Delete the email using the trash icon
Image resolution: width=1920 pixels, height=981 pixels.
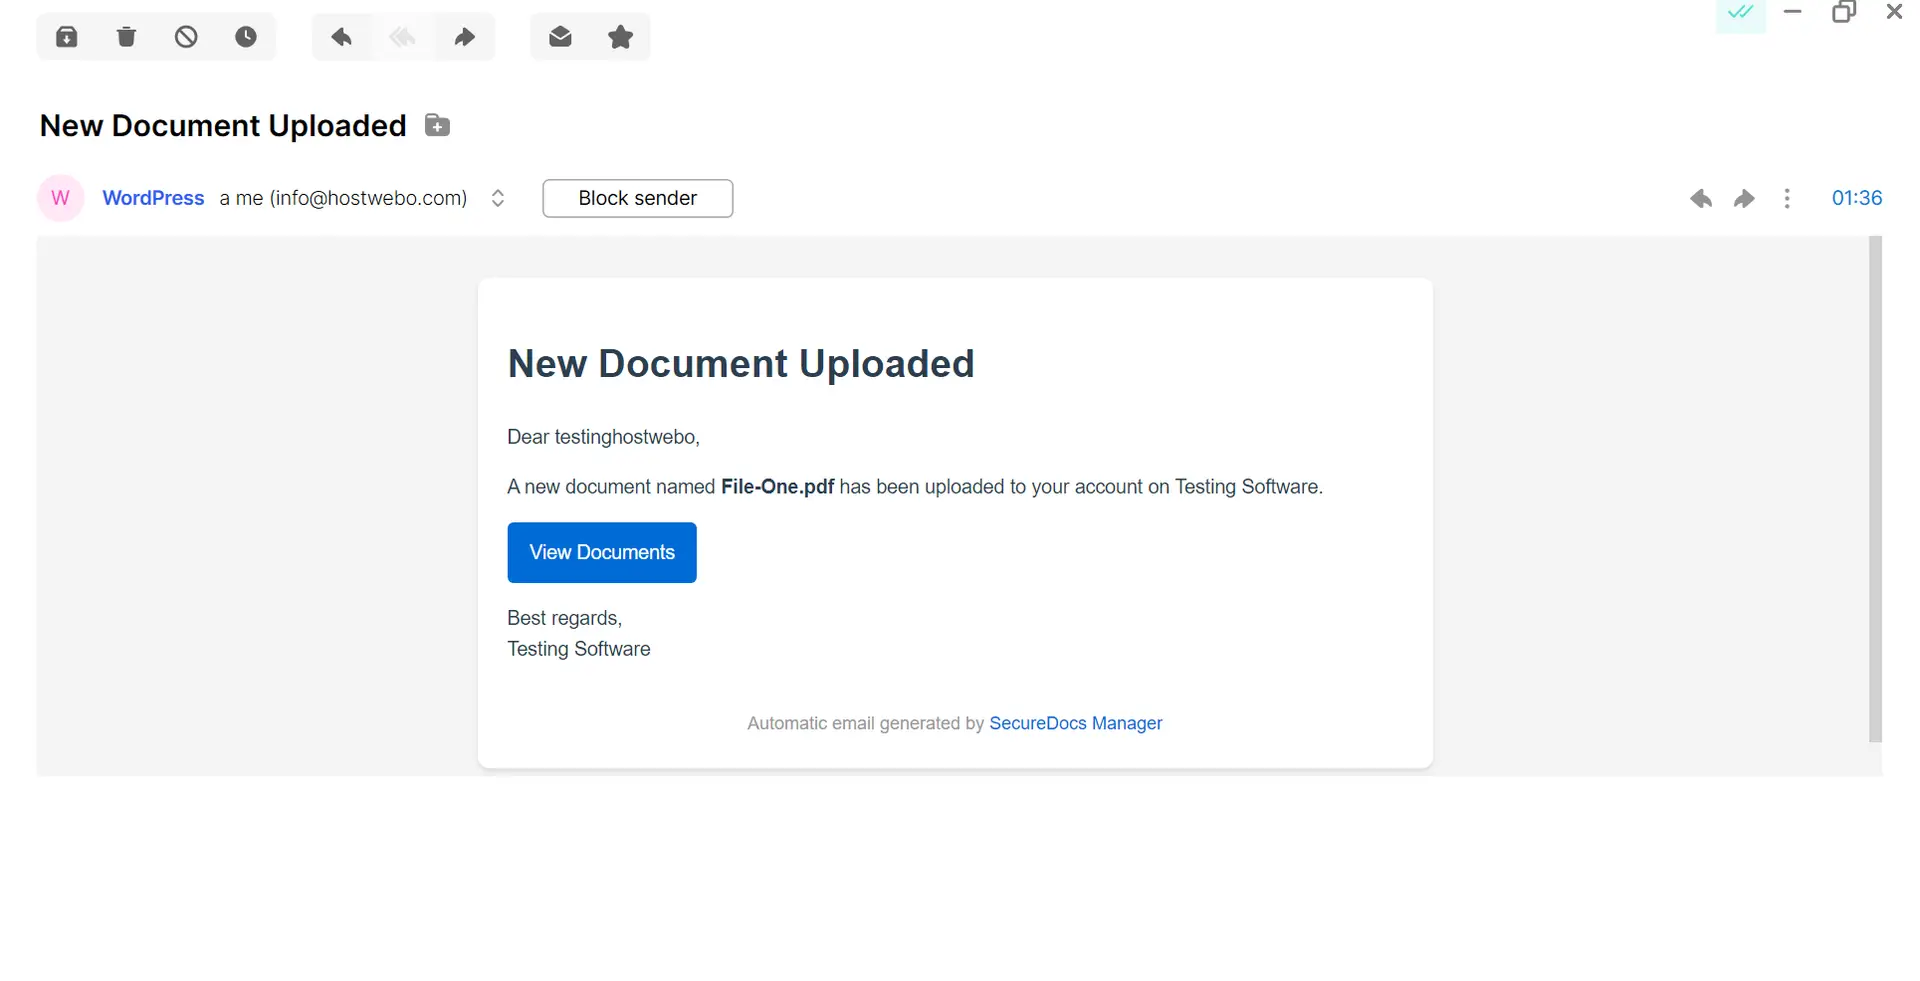point(126,37)
